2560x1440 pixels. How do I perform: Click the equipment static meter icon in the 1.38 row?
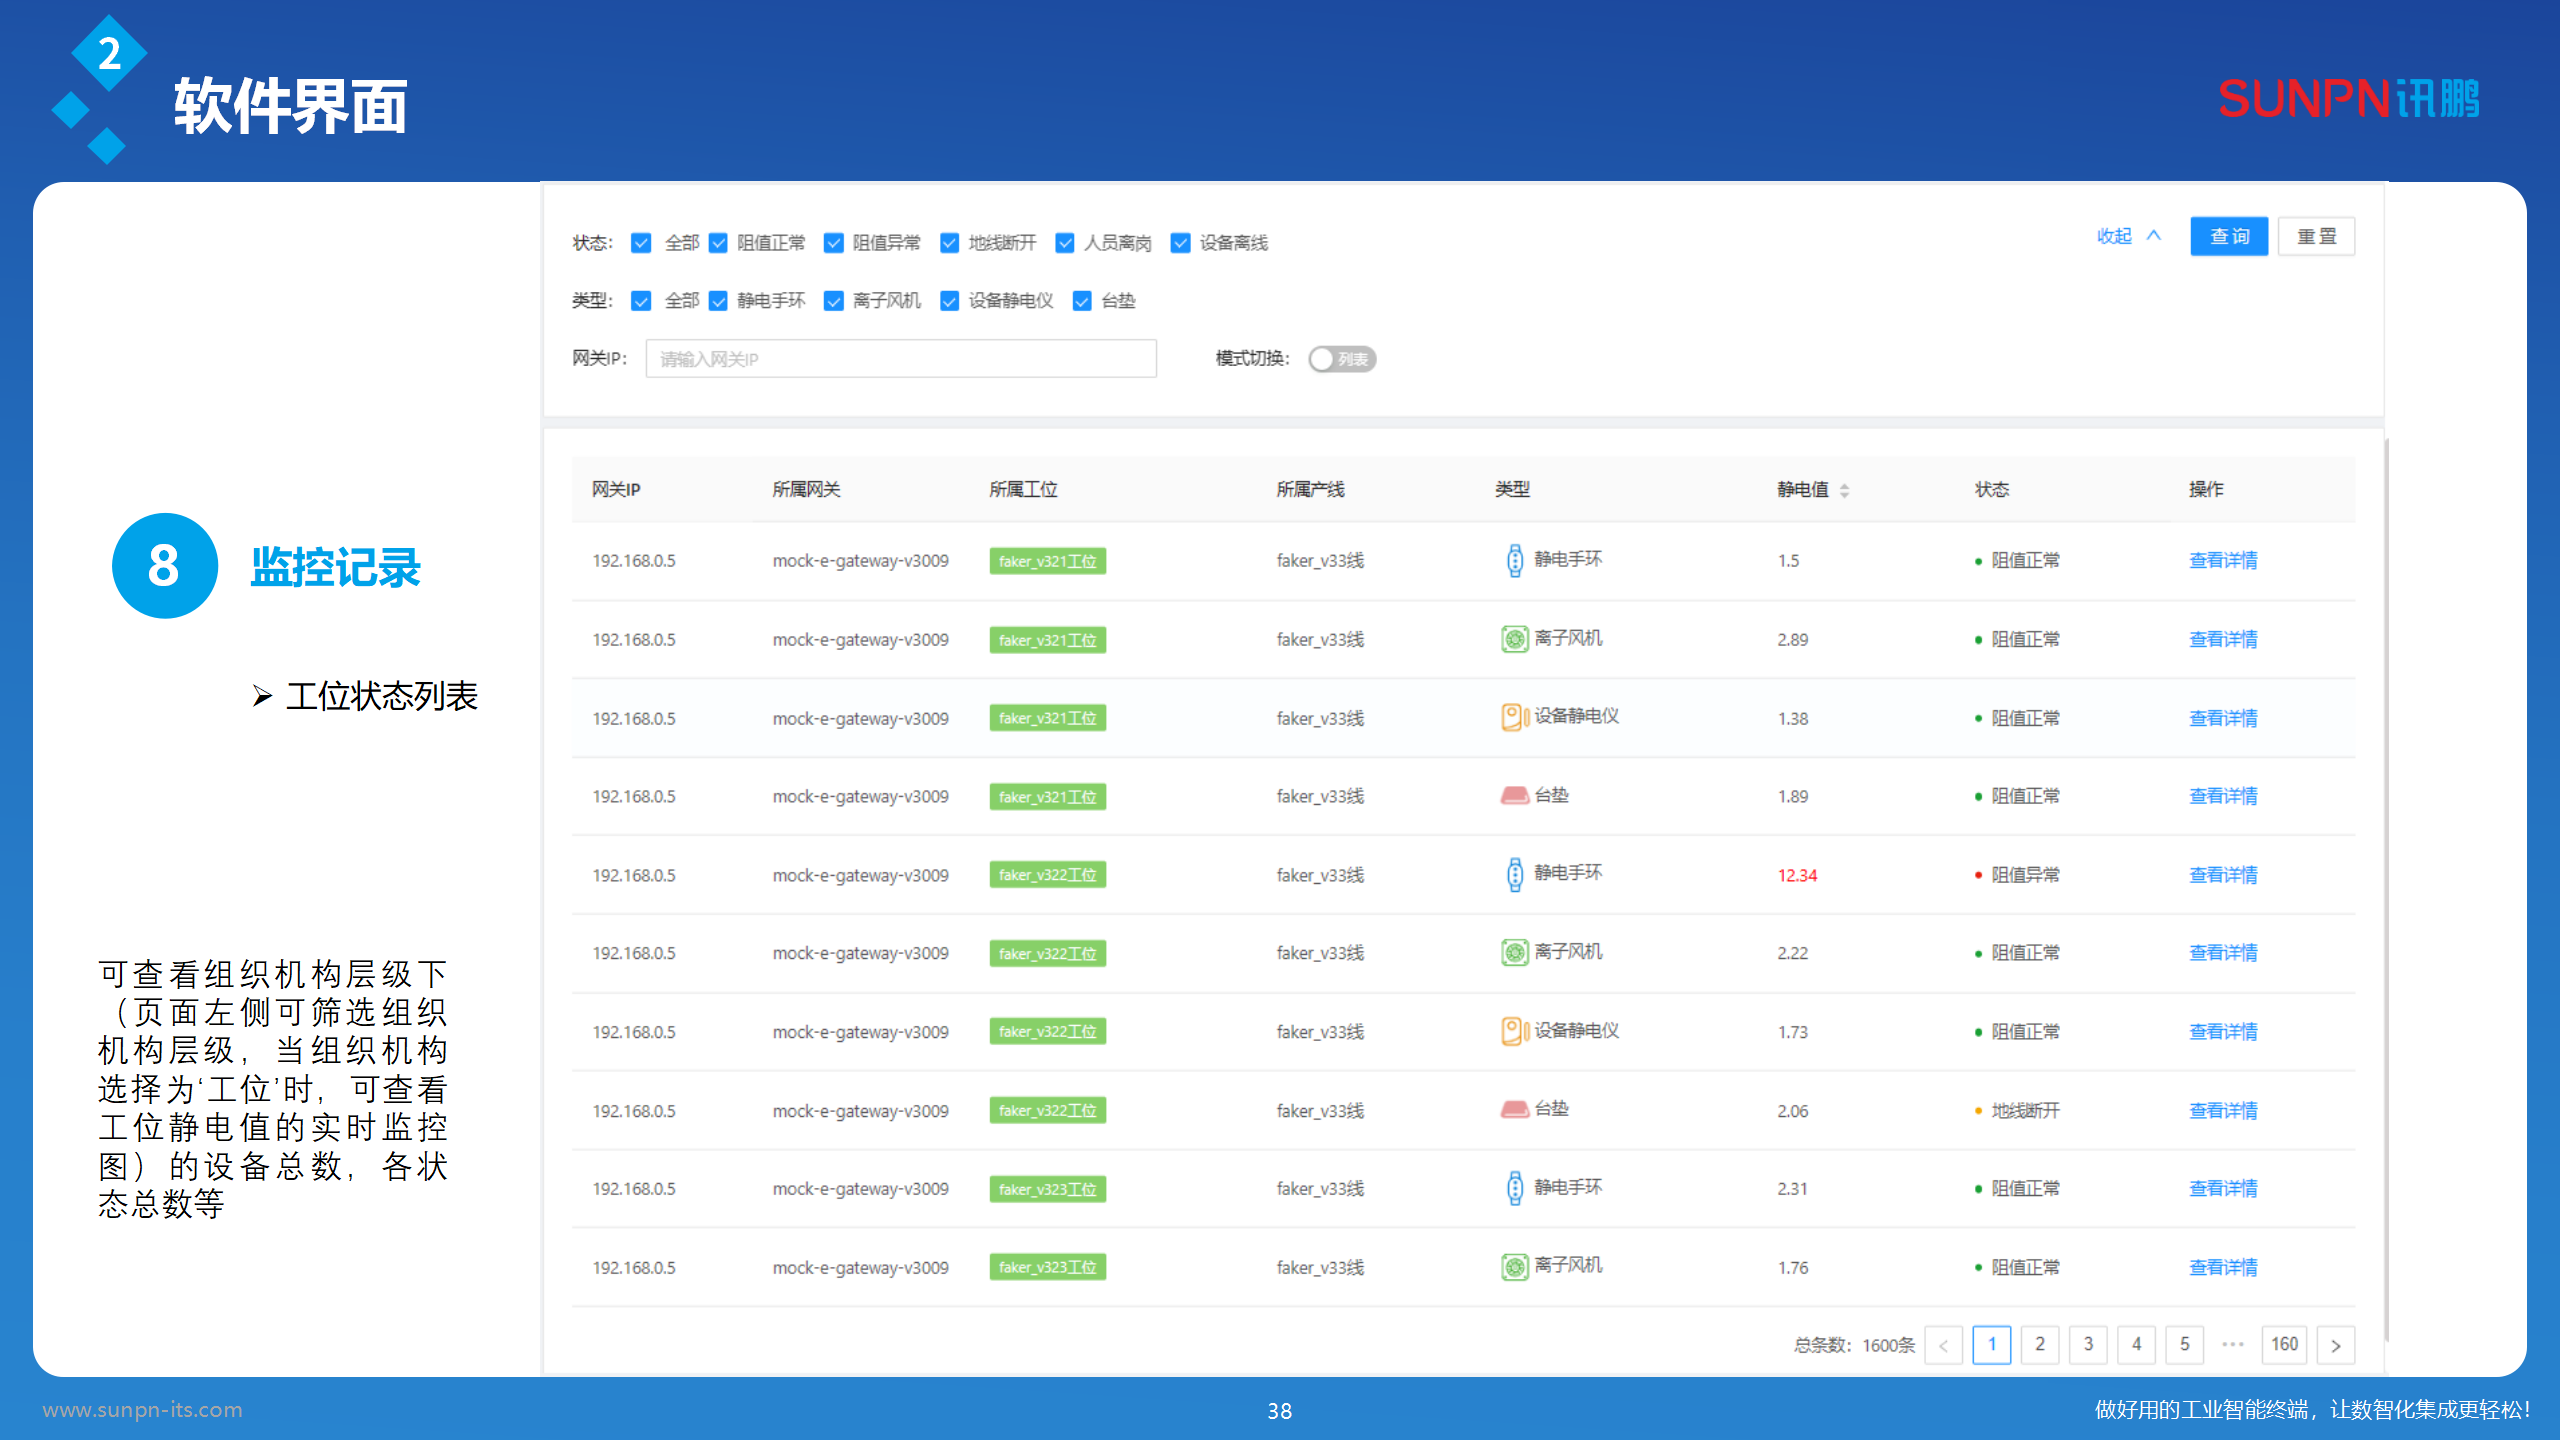[1514, 717]
